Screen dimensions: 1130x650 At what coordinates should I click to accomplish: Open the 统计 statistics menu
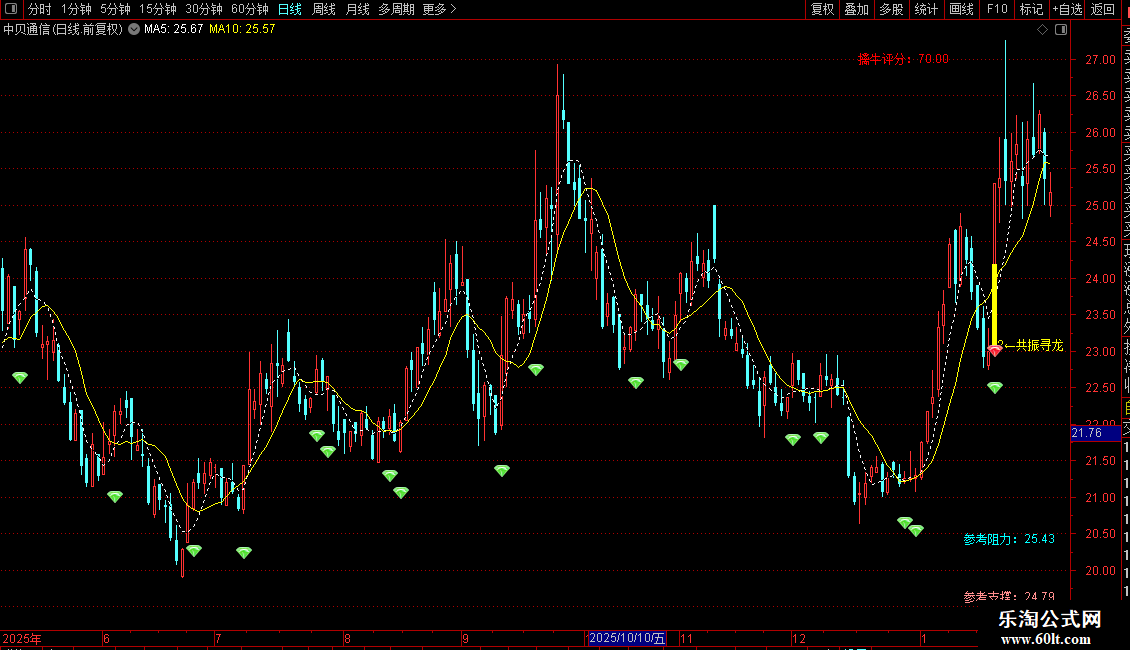pyautogui.click(x=926, y=9)
